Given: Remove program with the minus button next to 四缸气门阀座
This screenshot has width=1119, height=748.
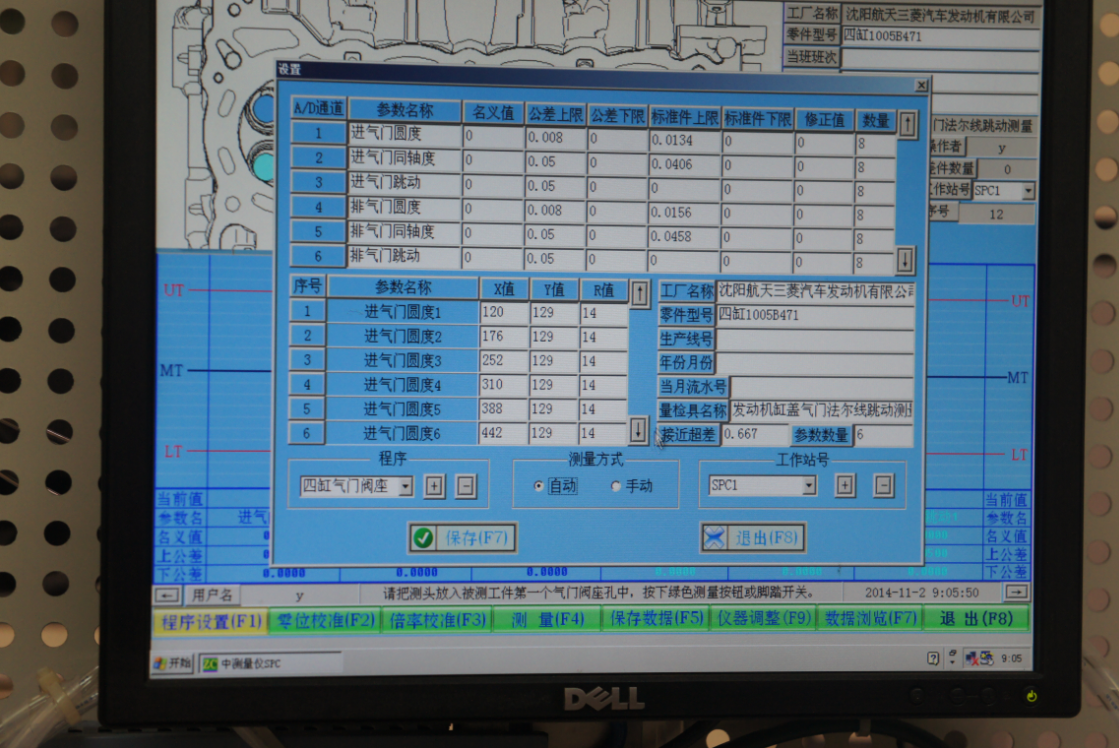Looking at the screenshot, I should (x=465, y=487).
